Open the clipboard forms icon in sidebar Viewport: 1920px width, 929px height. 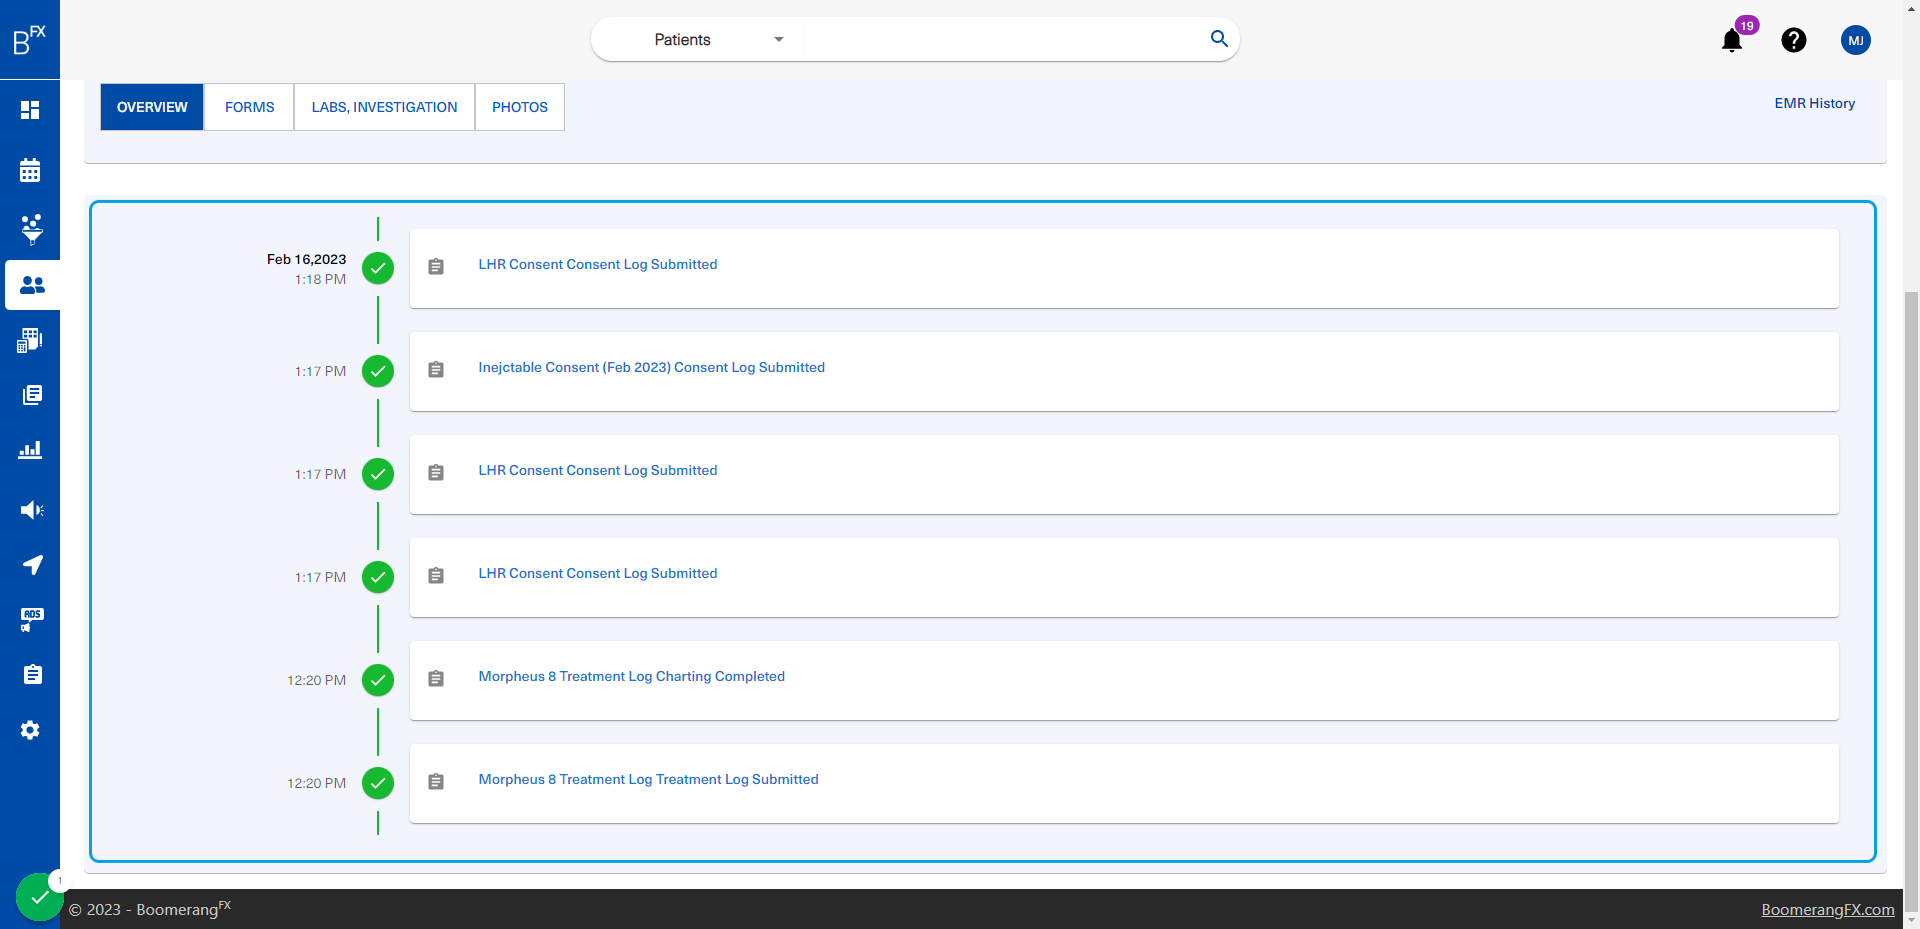point(32,675)
